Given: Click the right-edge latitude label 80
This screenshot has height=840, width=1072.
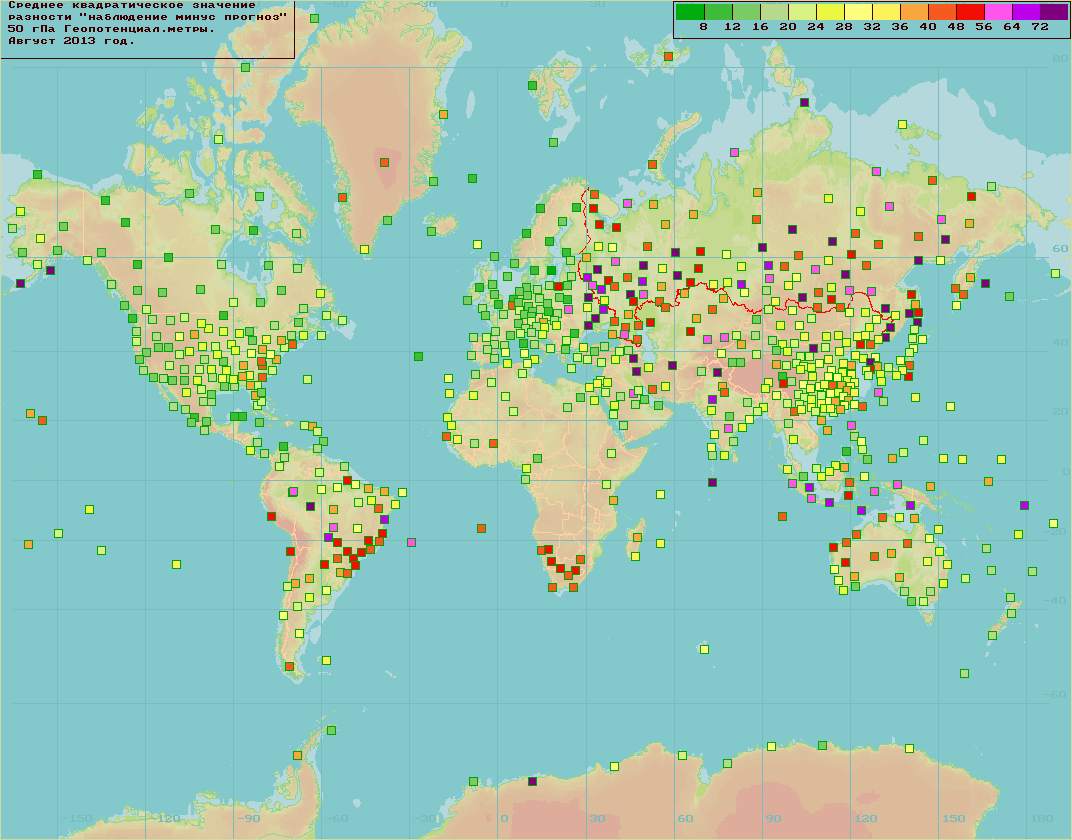Looking at the screenshot, I should point(1060,59).
